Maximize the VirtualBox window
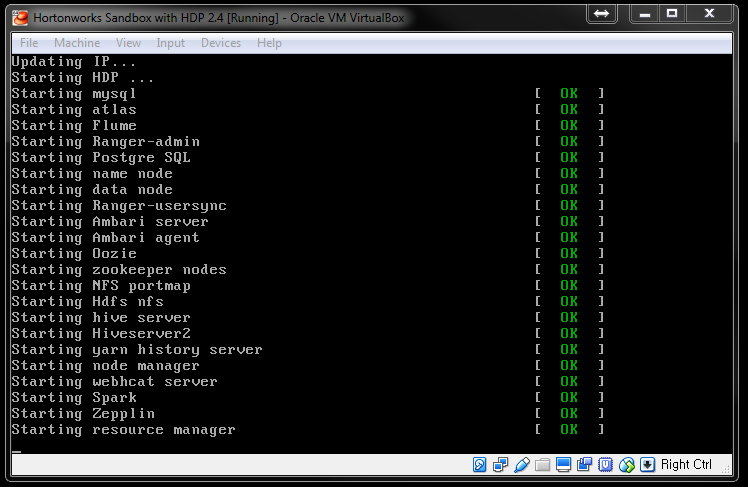This screenshot has height=487, width=748. (x=672, y=13)
